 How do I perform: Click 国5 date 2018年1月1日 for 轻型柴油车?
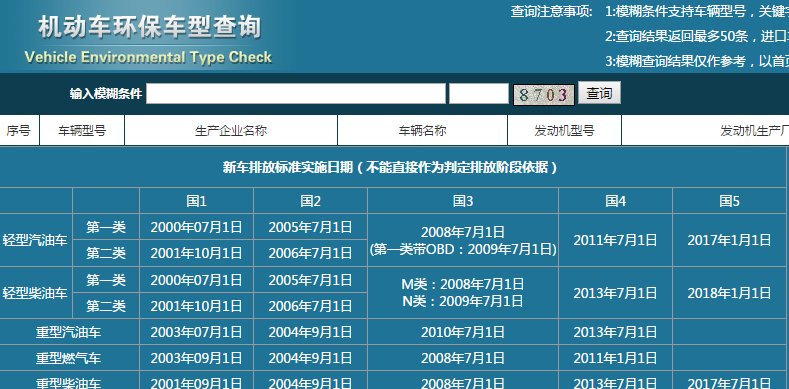(x=730, y=293)
